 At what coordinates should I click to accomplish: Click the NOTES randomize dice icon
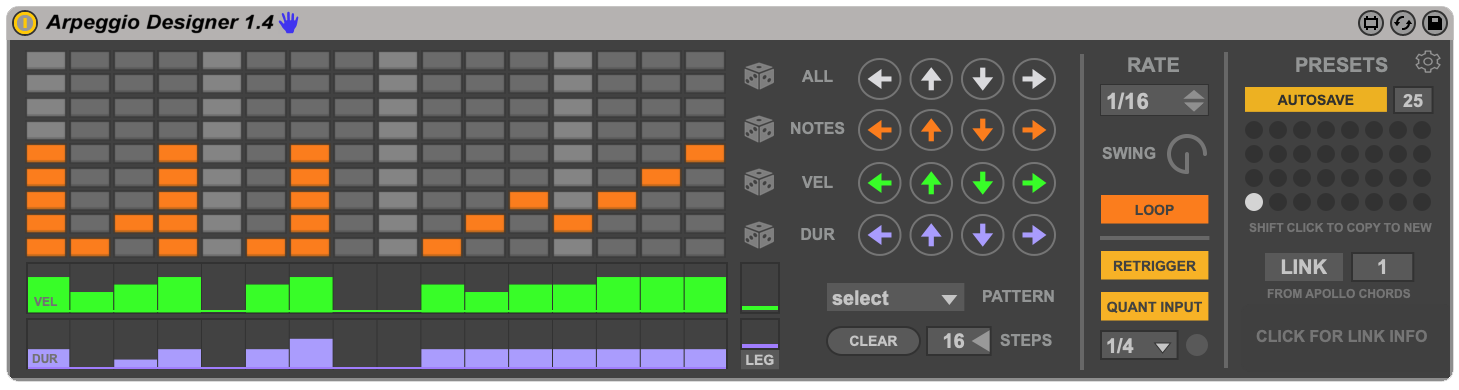[x=759, y=129]
